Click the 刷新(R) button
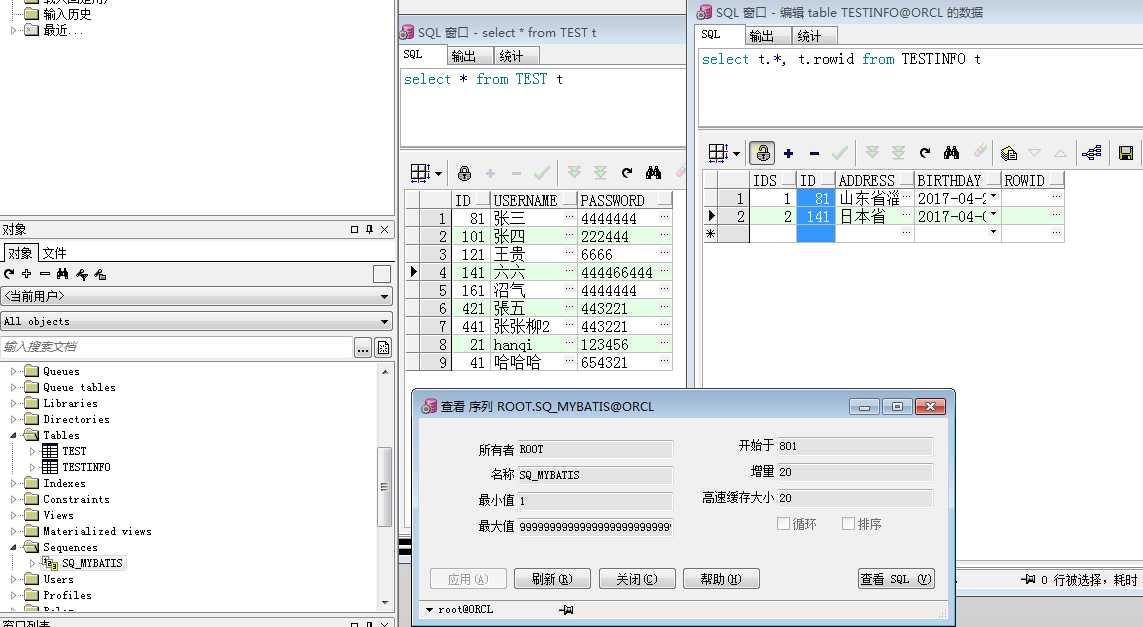This screenshot has height=627, width=1143. (x=552, y=579)
